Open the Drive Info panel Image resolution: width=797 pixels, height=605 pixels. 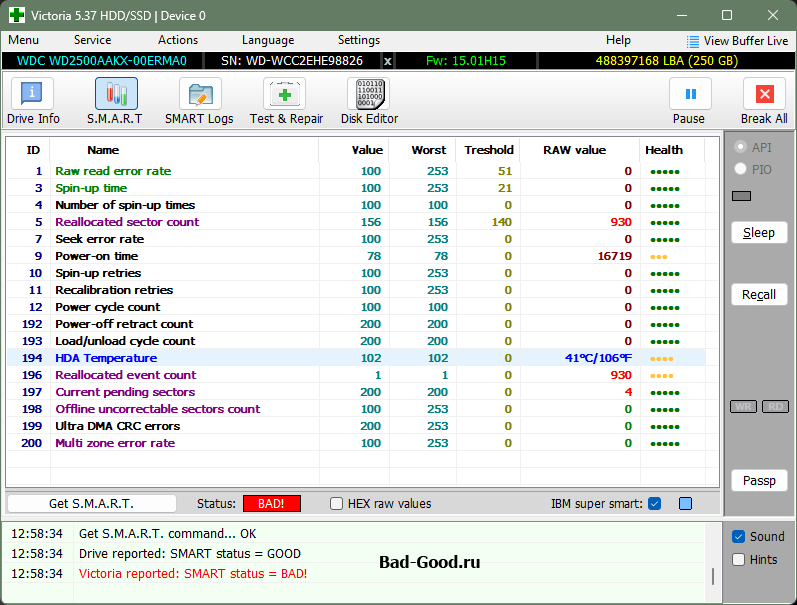[x=33, y=101]
